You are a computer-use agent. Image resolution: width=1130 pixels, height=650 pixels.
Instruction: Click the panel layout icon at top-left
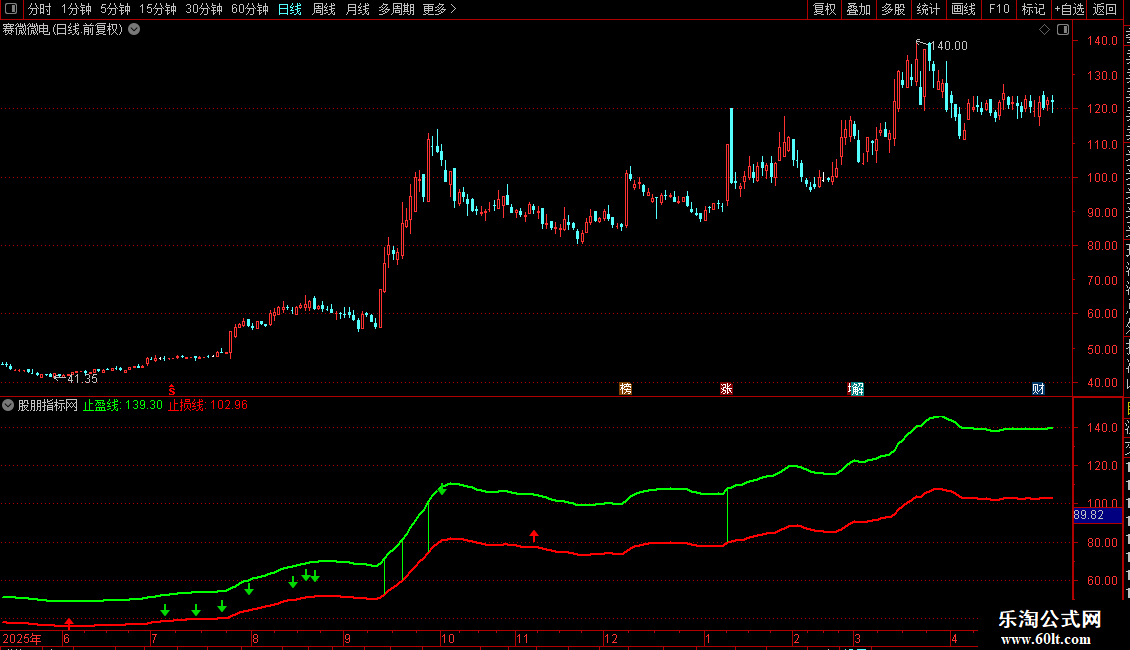click(11, 9)
